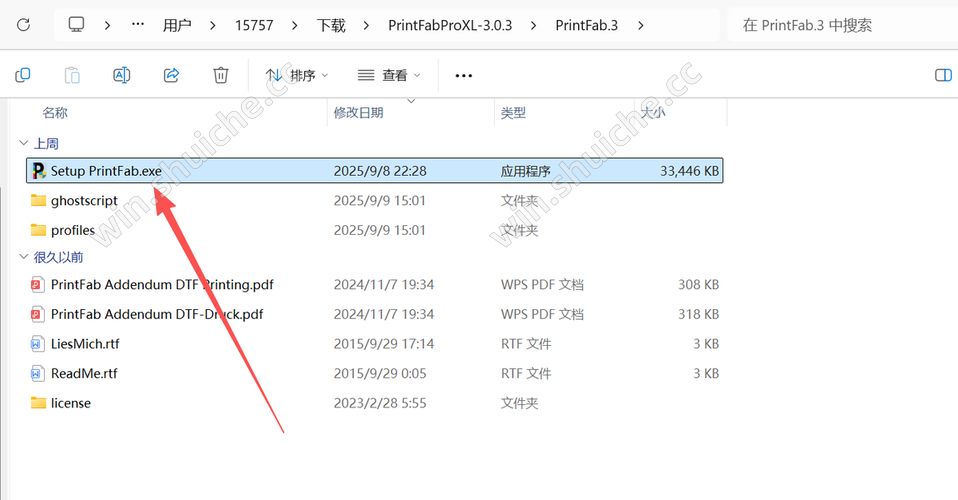The height and width of the screenshot is (500, 958).
Task: Select PrintFab Addendum DTF Printing.pdf file name
Action: (162, 284)
